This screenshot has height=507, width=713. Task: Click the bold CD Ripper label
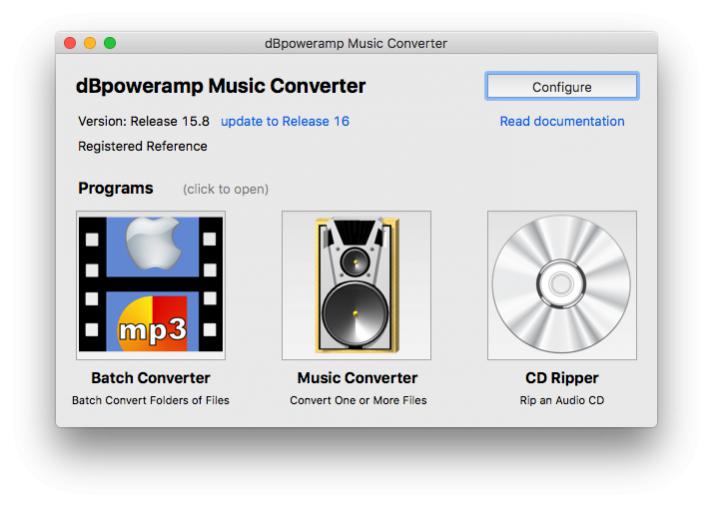(561, 378)
